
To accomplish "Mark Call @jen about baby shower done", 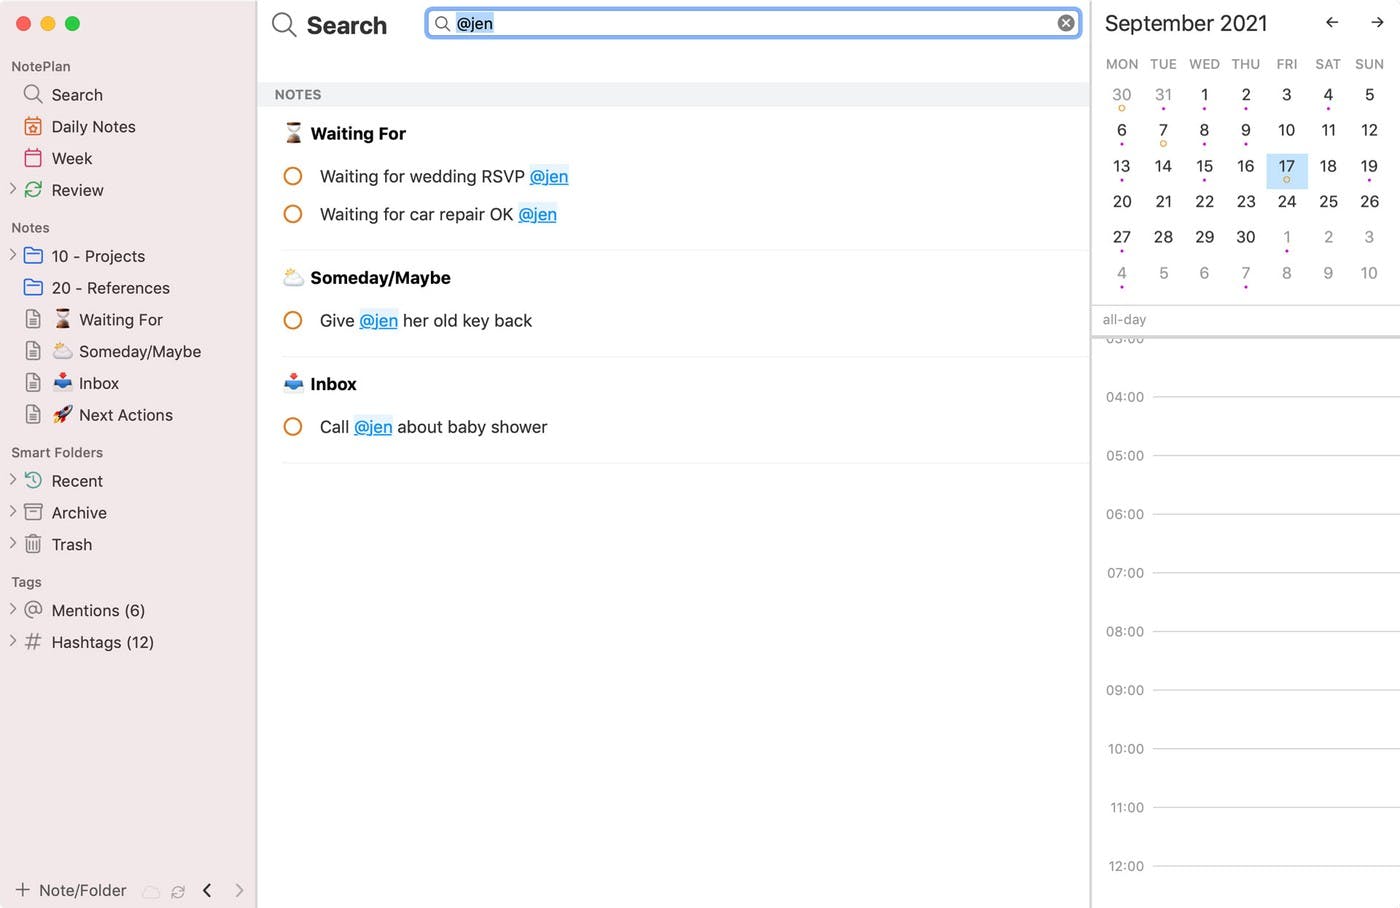I will [x=293, y=427].
